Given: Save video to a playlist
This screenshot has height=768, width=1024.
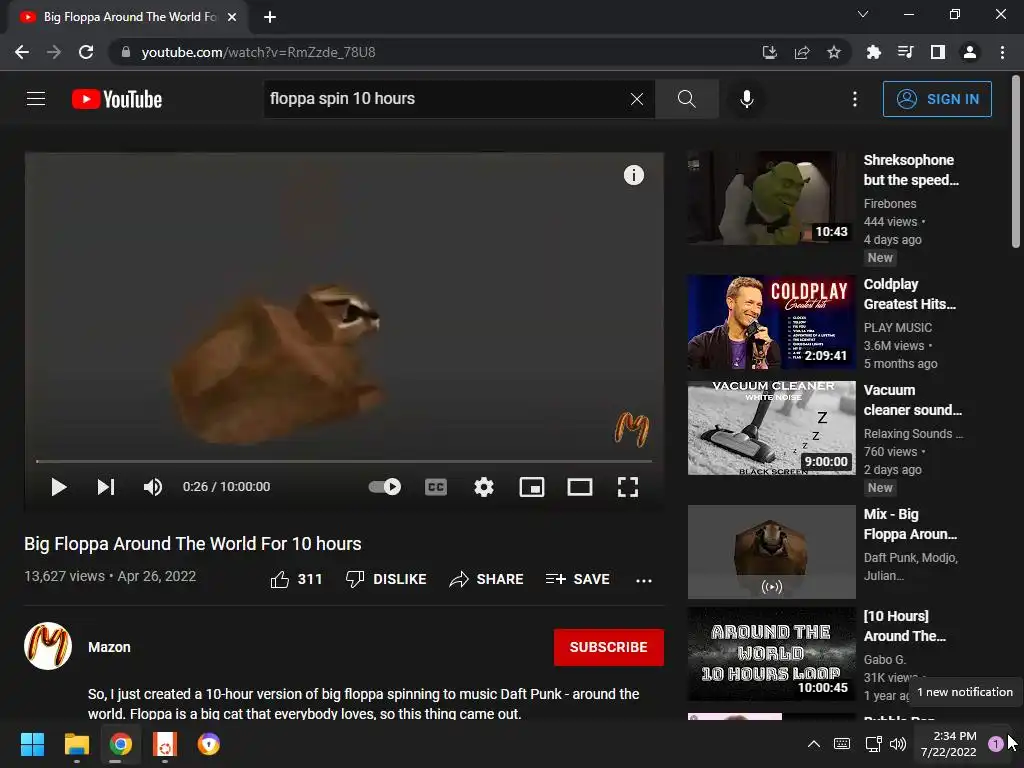Looking at the screenshot, I should pos(577,579).
